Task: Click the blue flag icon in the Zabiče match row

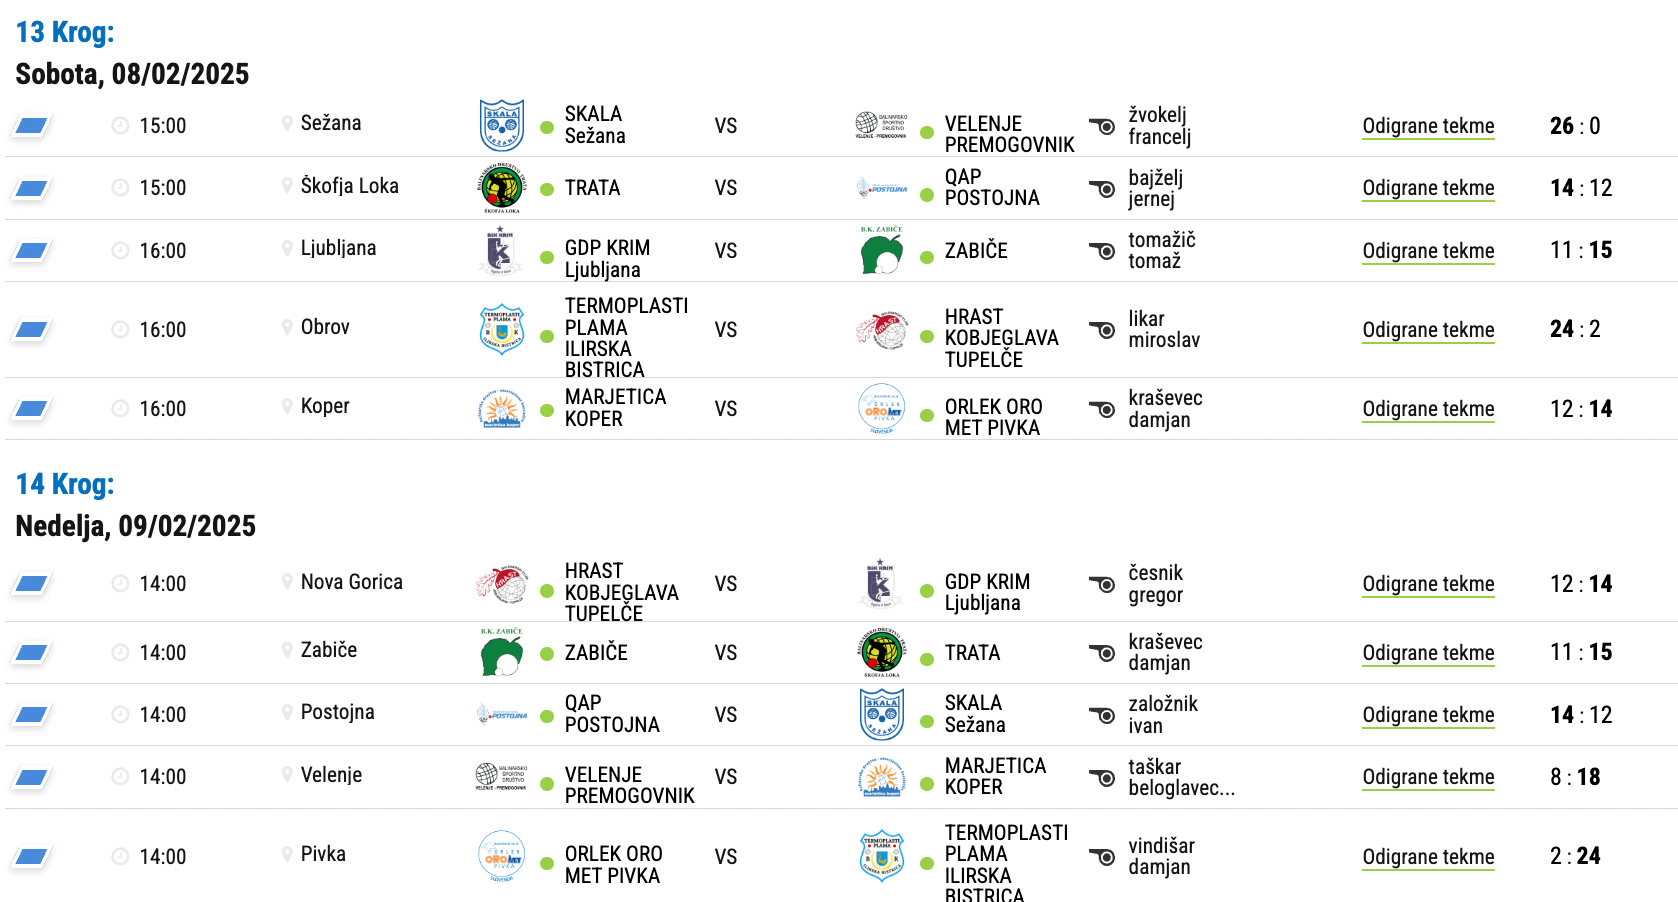Action: point(32,653)
